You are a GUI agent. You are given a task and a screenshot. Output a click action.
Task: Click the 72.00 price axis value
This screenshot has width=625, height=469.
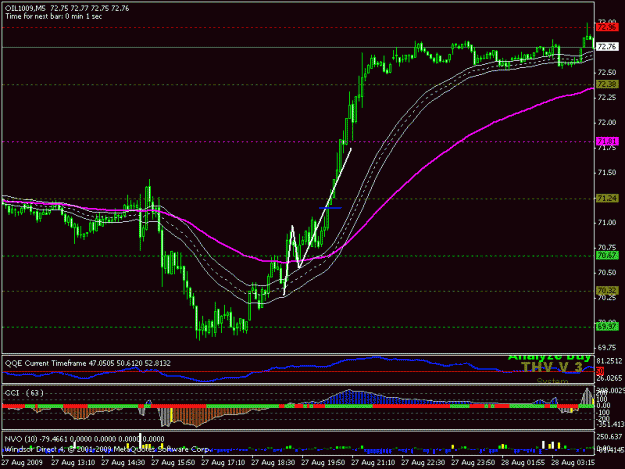pos(607,123)
